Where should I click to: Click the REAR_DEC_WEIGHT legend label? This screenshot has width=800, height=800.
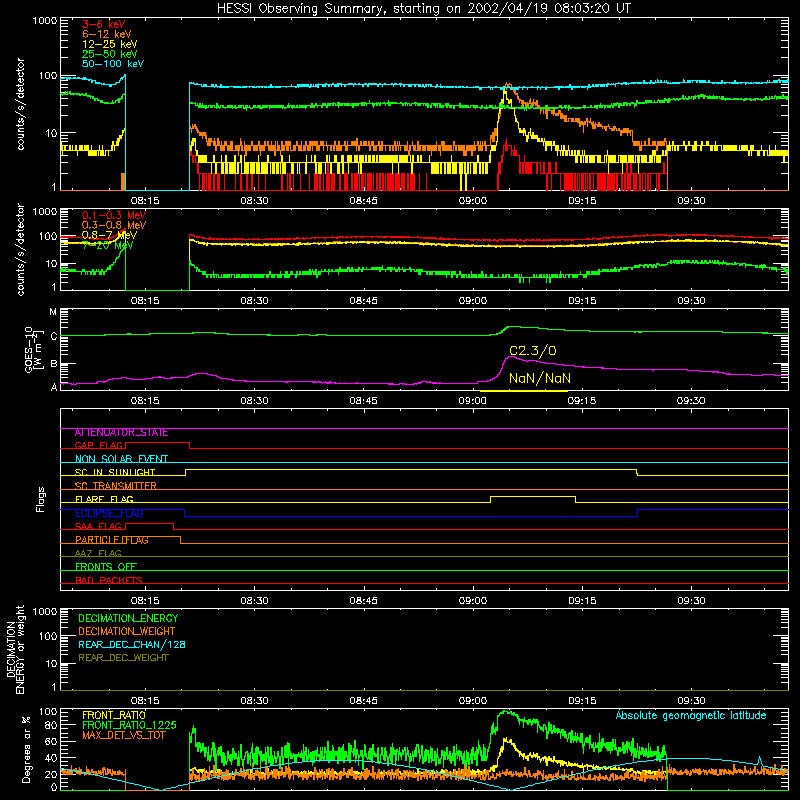pos(123,658)
